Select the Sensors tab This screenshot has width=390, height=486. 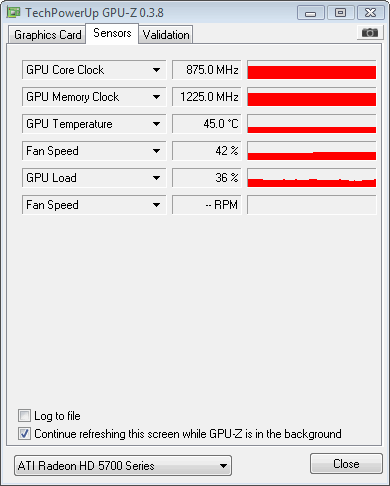tap(112, 33)
